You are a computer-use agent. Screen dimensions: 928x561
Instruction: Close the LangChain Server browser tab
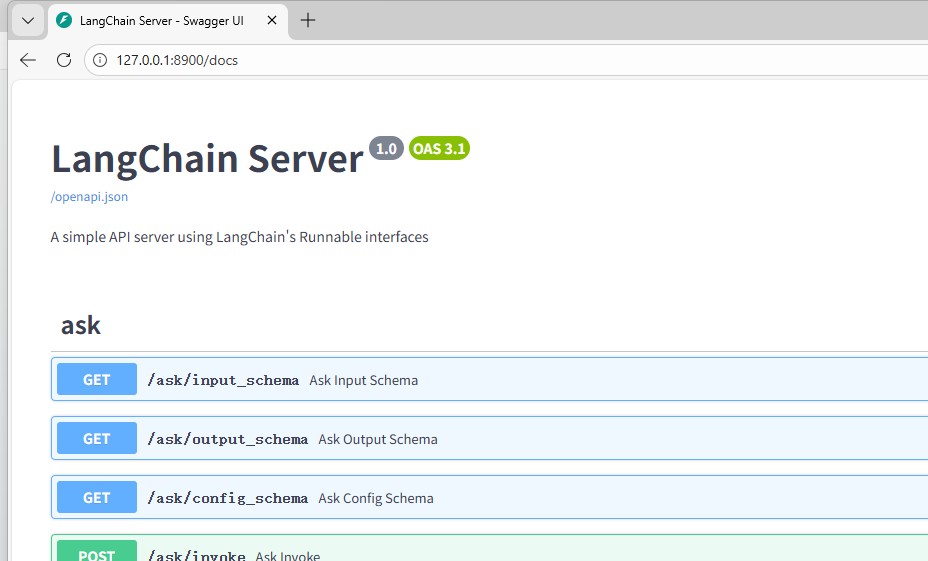271,20
